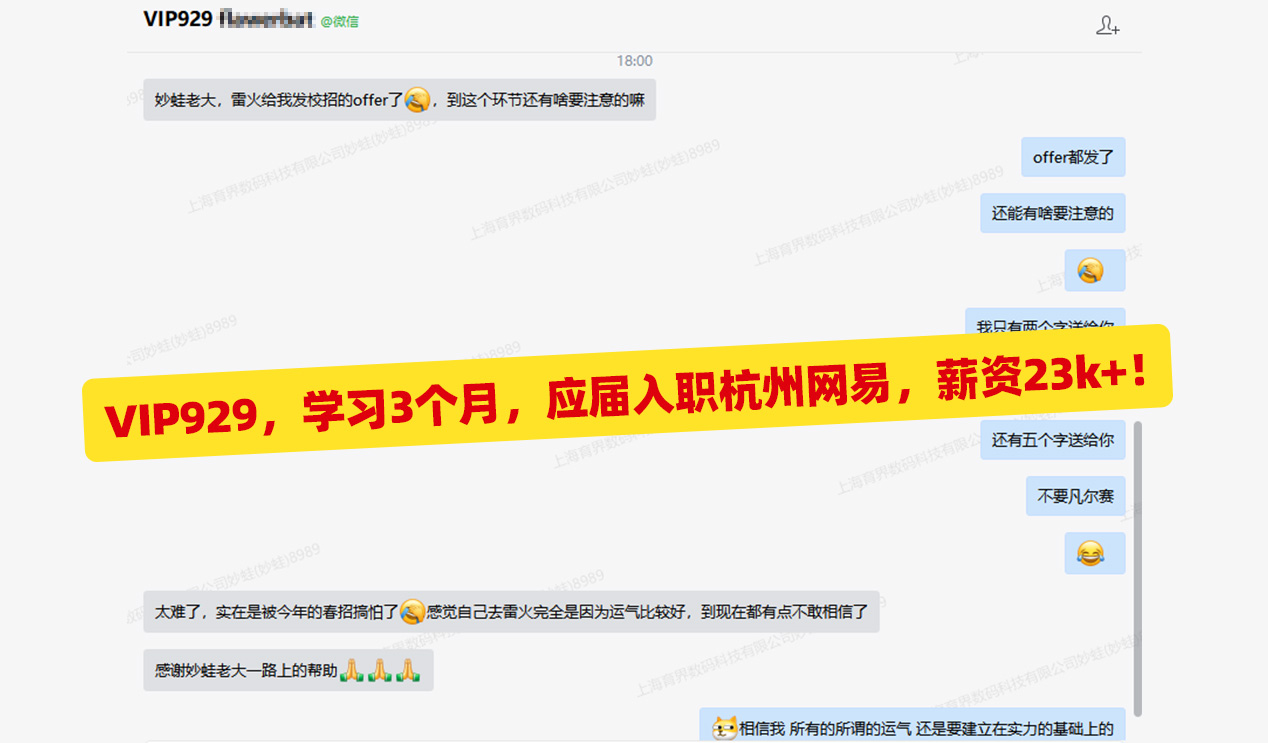Click the emoji-only bubble below 不要凡尔赛
1268x743 pixels.
(x=1095, y=553)
